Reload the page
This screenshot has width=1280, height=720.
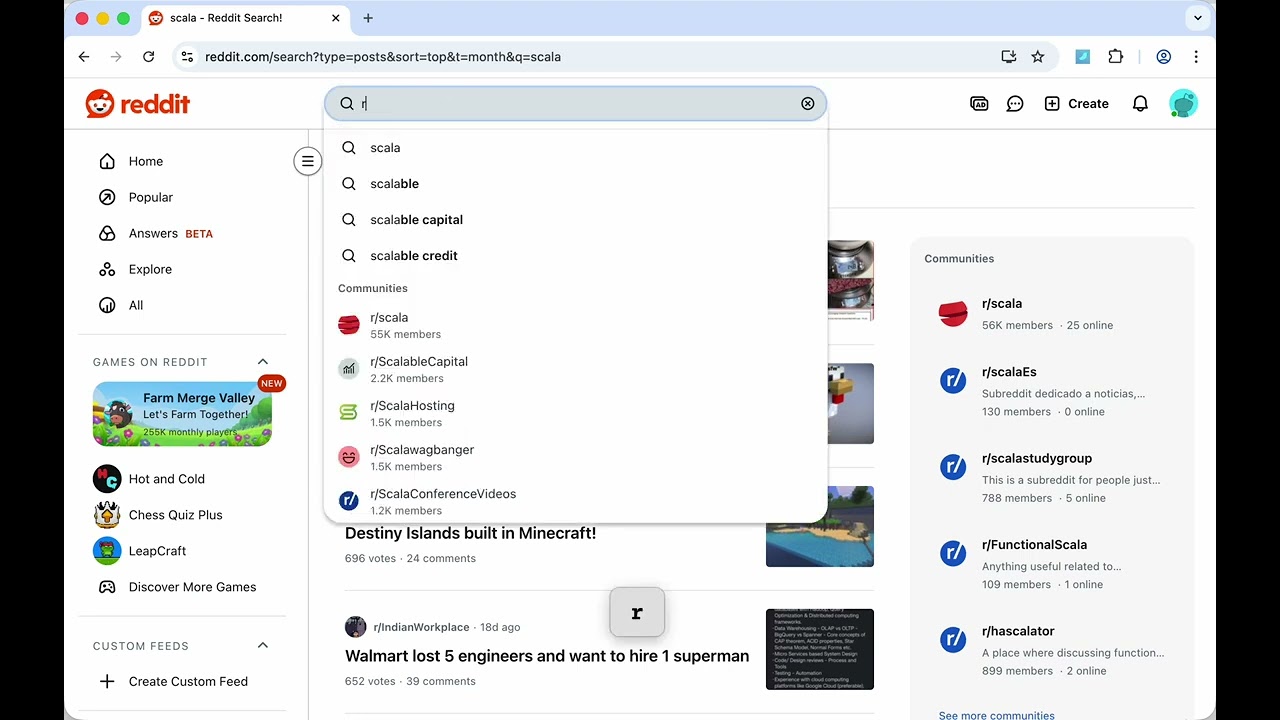pos(148,57)
